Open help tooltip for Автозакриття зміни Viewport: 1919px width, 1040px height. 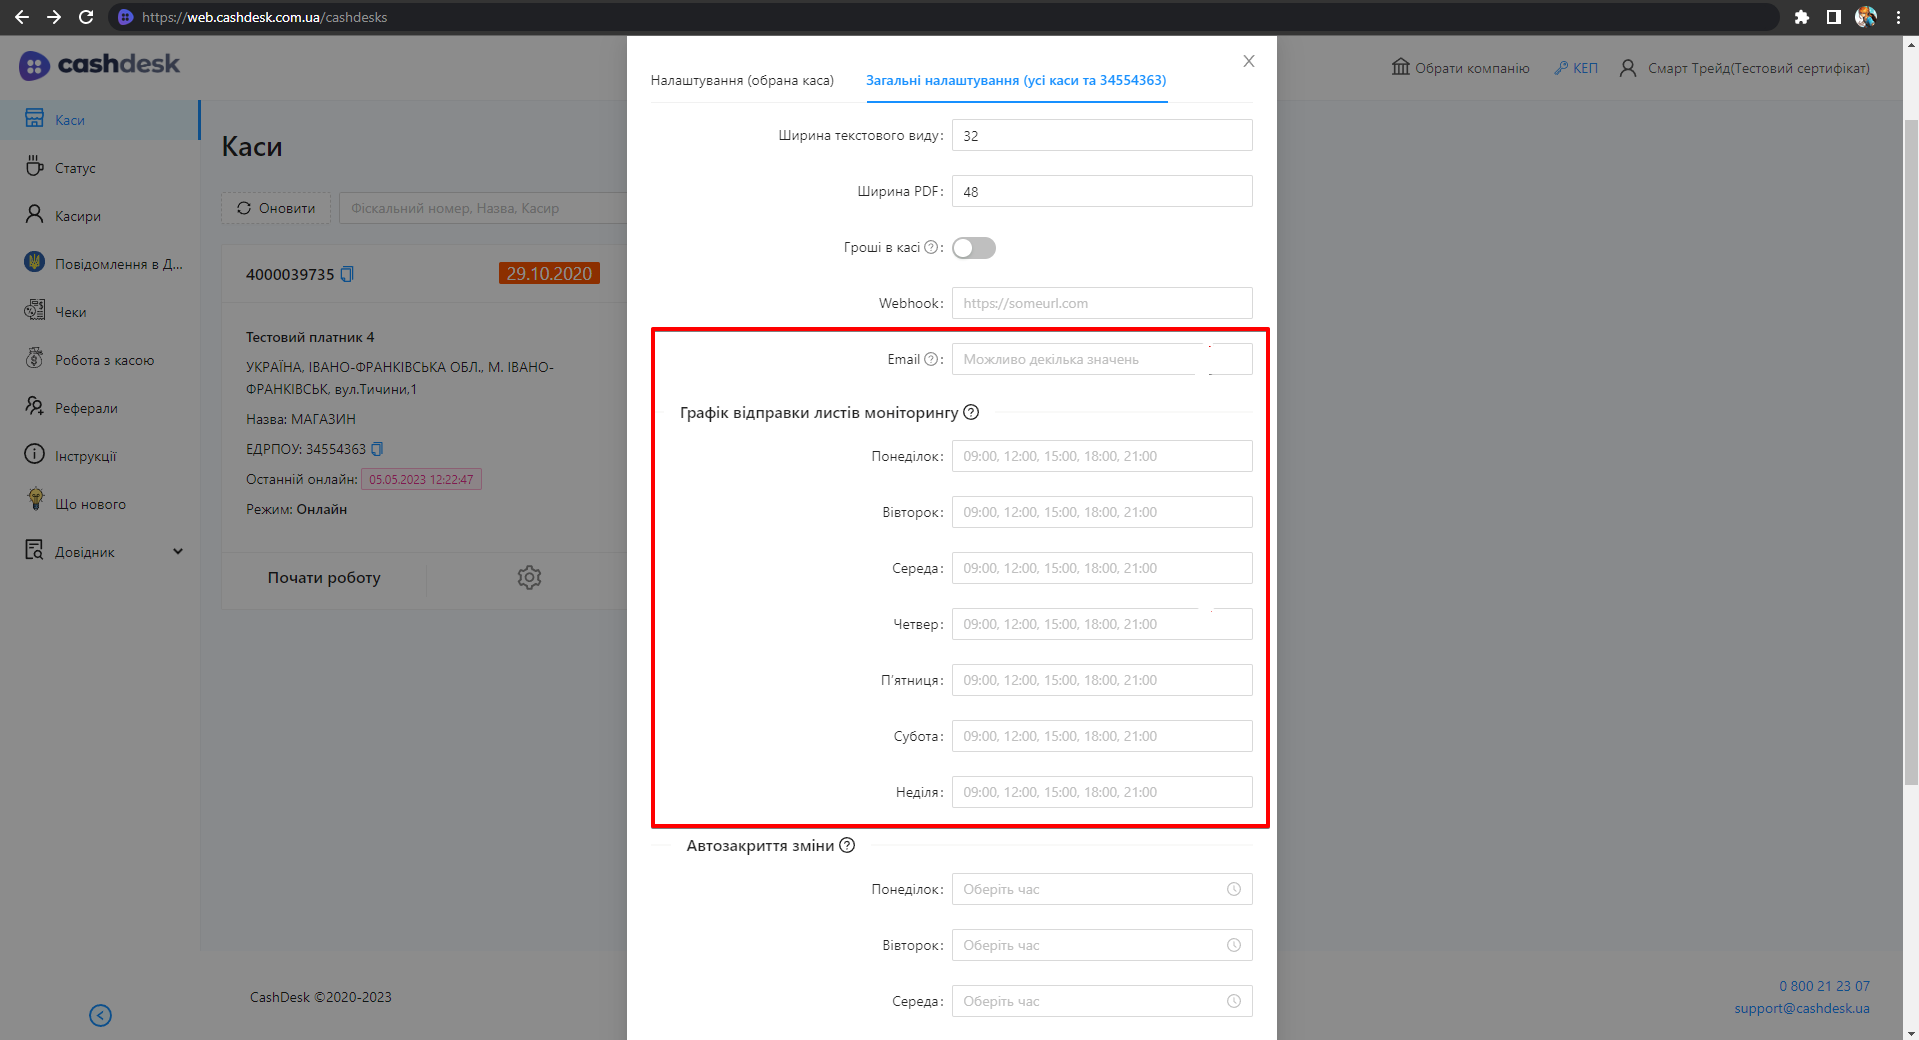tap(847, 845)
